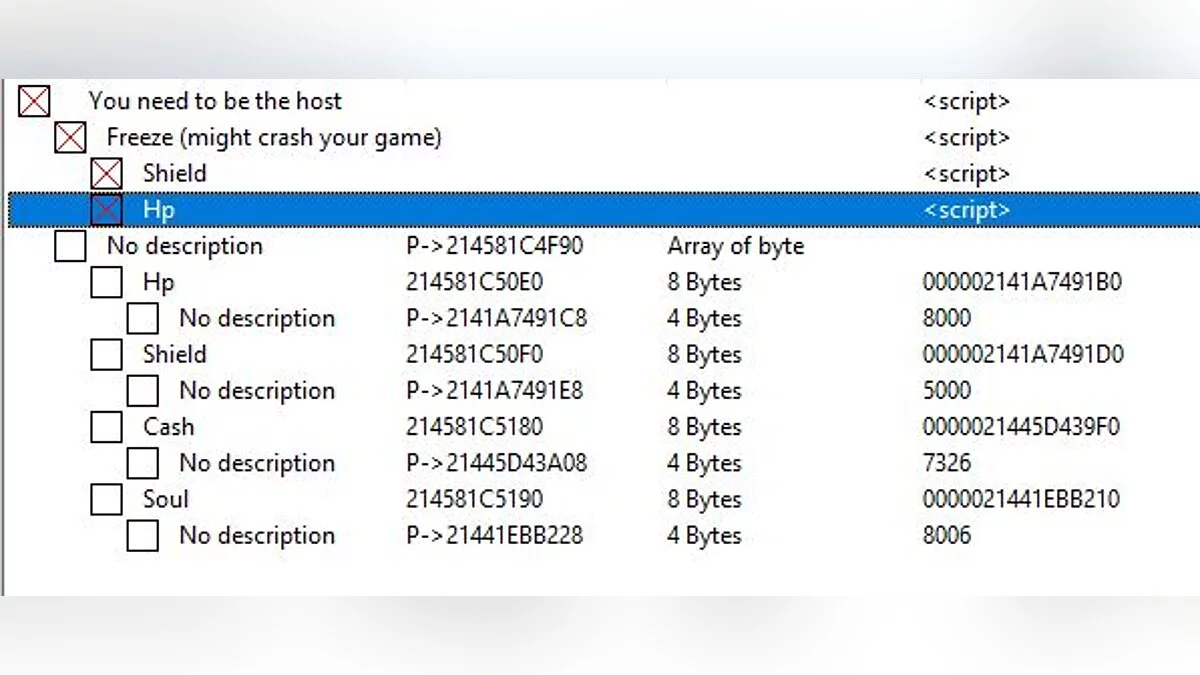Click the '8 Bytes' type of Soul row

click(x=704, y=500)
